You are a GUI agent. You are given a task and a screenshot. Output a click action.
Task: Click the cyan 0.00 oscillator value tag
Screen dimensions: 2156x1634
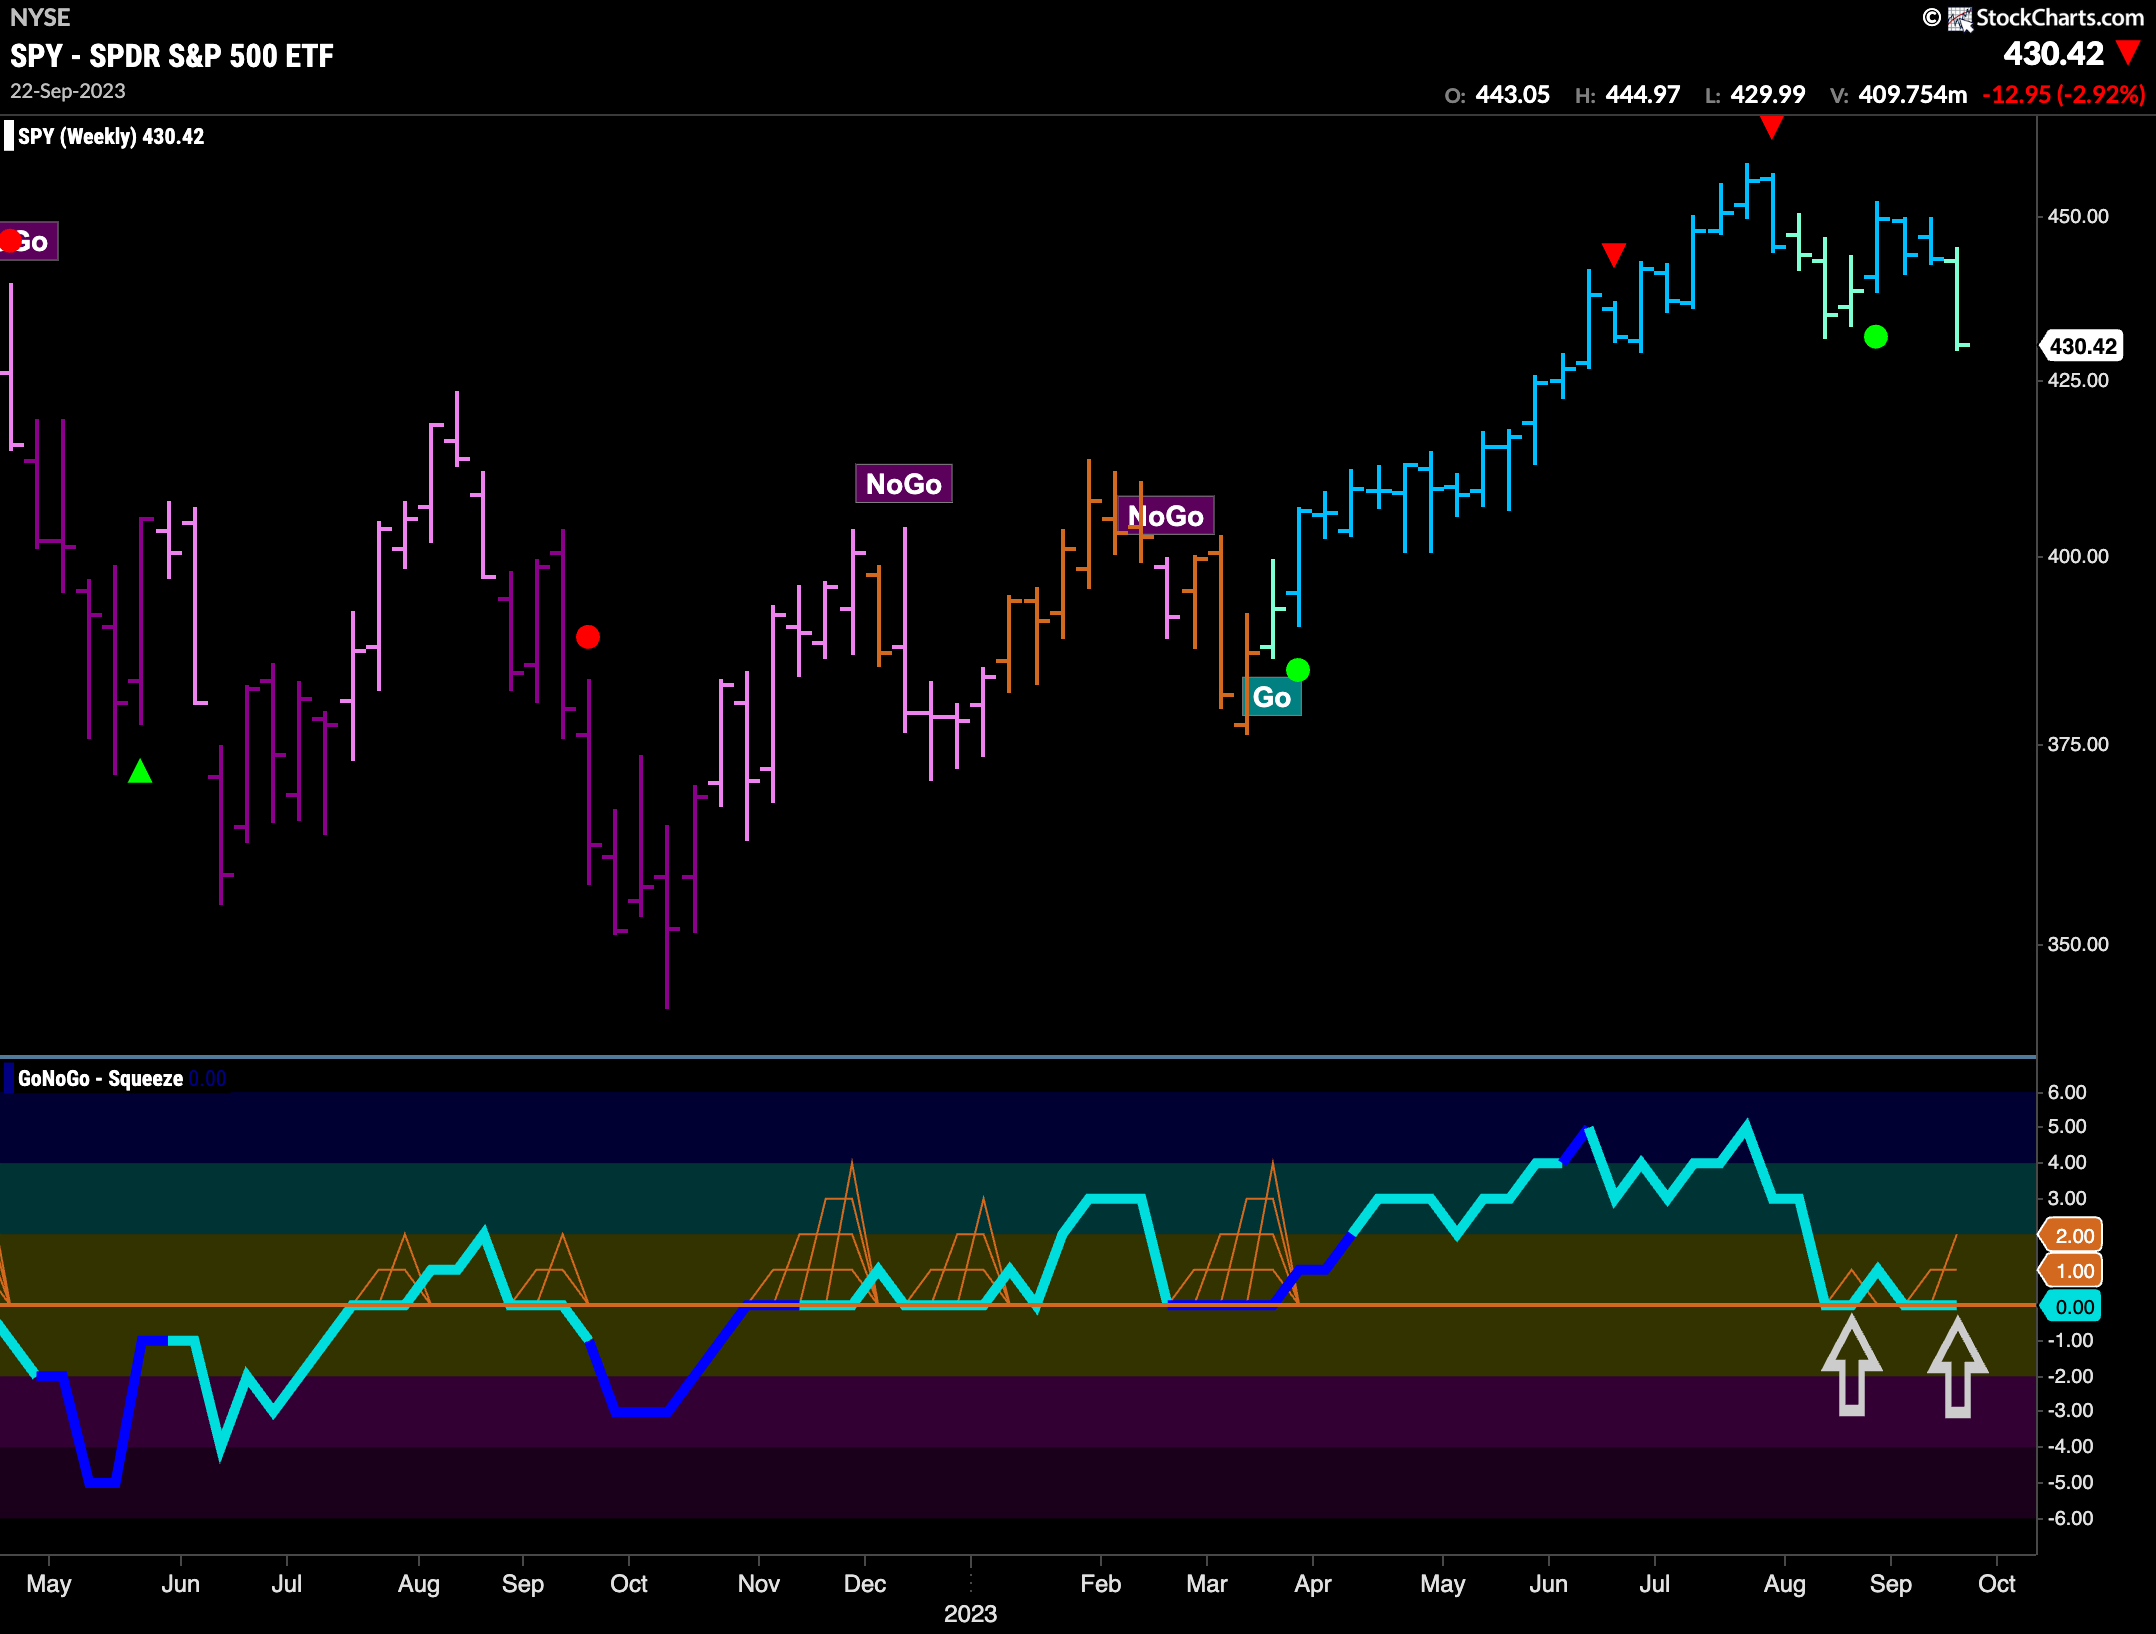pyautogui.click(x=2072, y=1307)
